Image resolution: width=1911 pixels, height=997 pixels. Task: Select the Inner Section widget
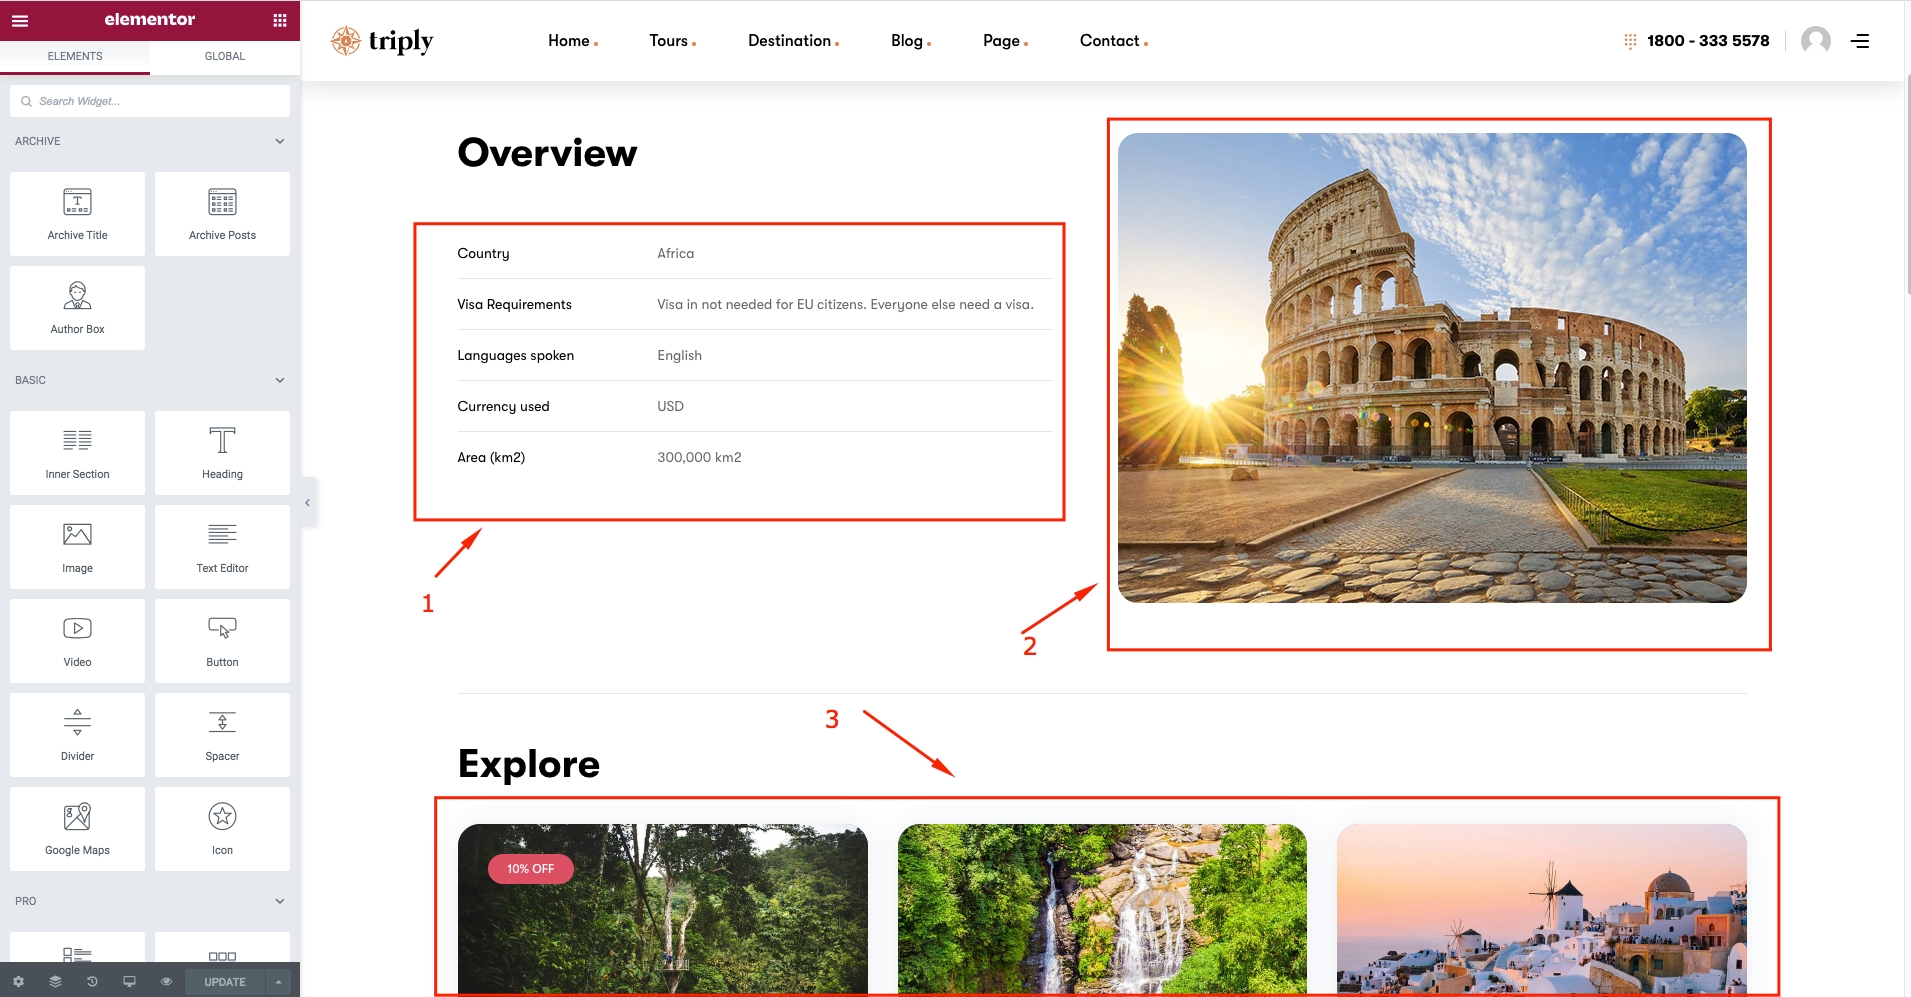(77, 452)
